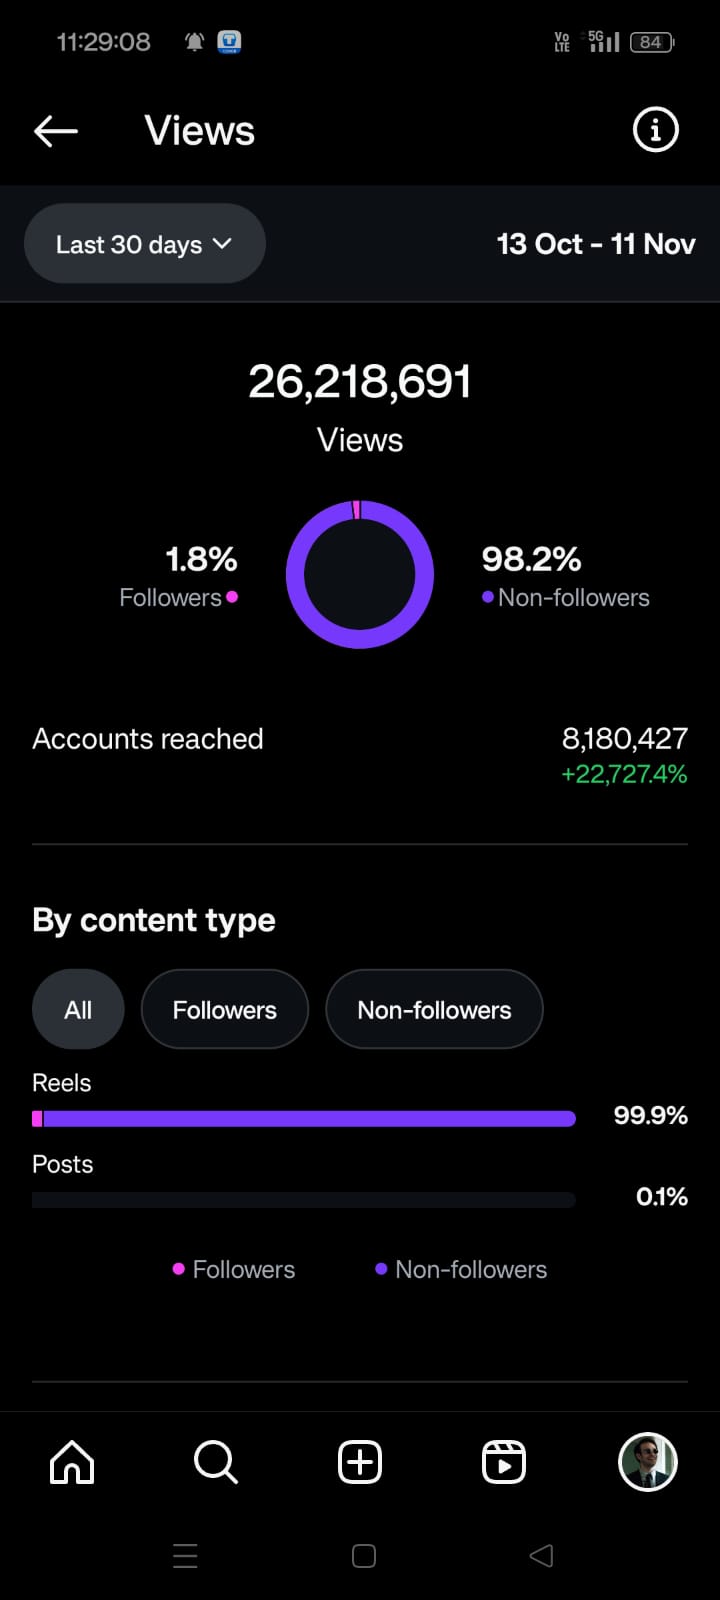Tap the 13 Oct - 11 Nov date range
Screen dimensions: 720x1600
click(x=596, y=244)
